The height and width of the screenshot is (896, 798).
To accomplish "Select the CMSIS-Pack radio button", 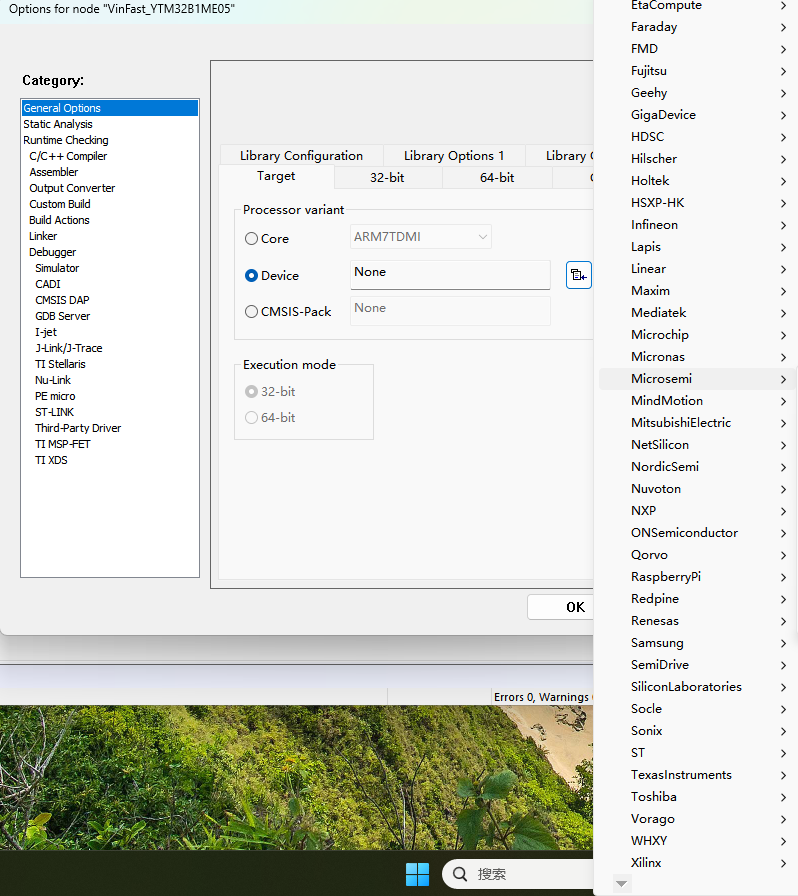I will (251, 311).
